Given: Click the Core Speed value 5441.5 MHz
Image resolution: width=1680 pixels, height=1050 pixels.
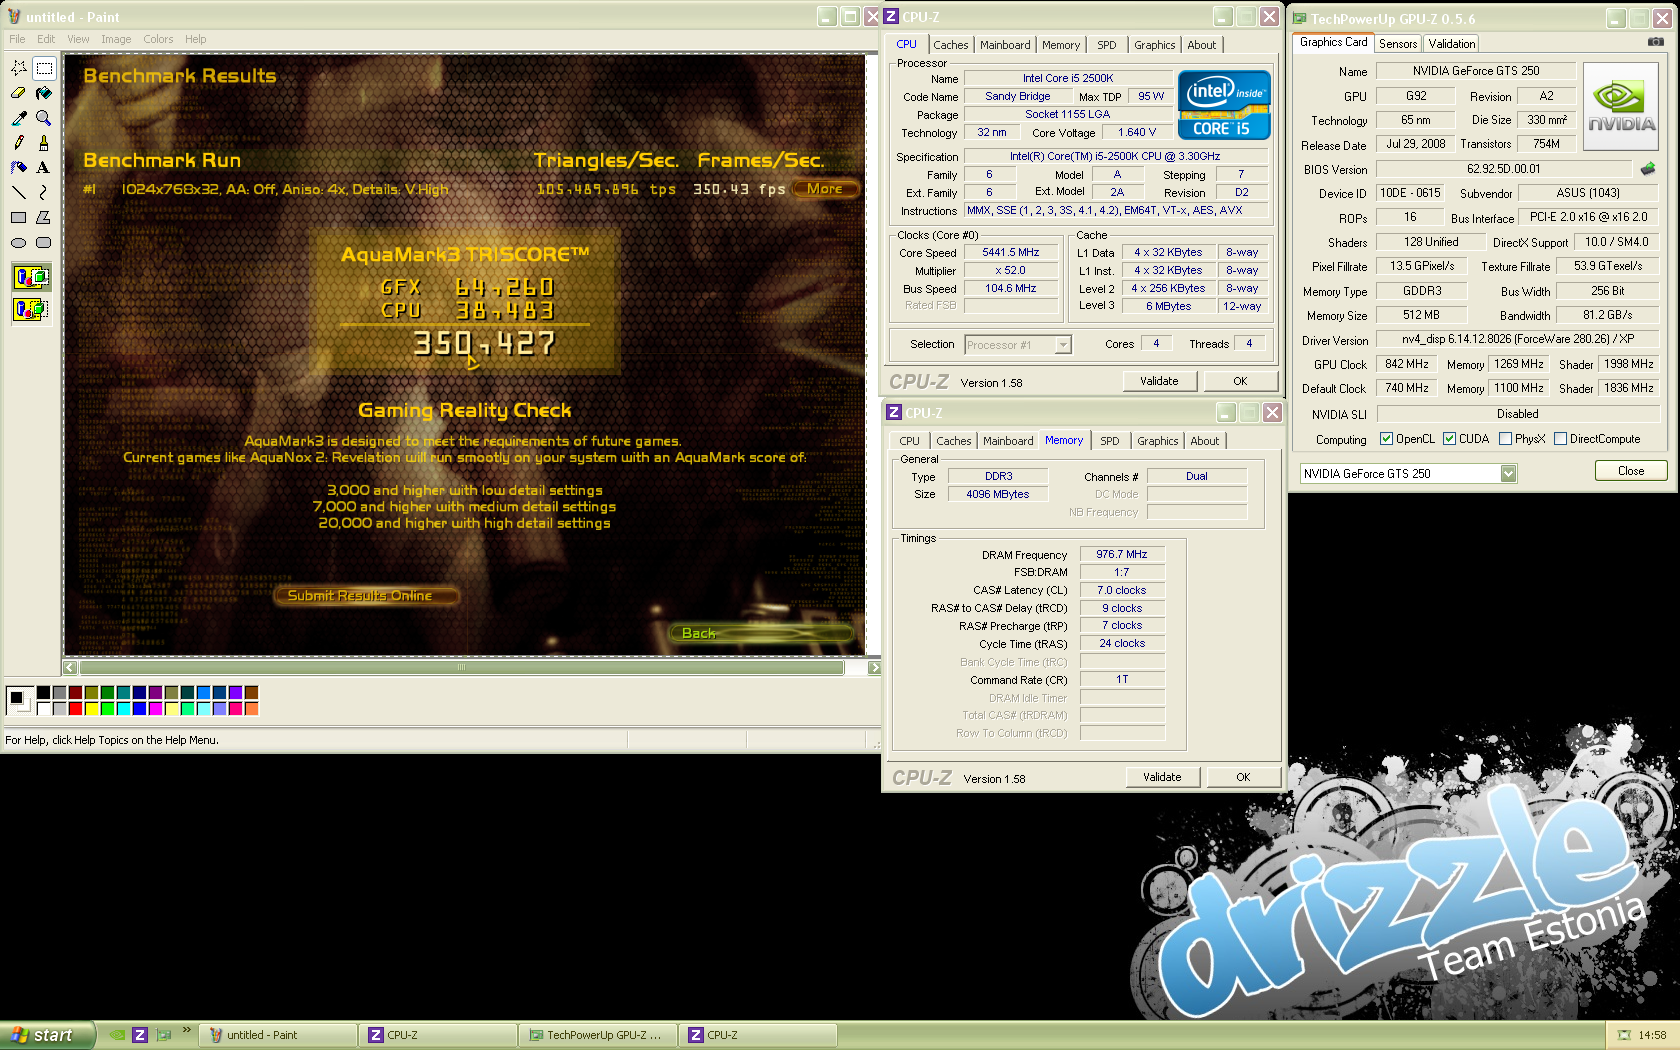Looking at the screenshot, I should coord(1010,253).
